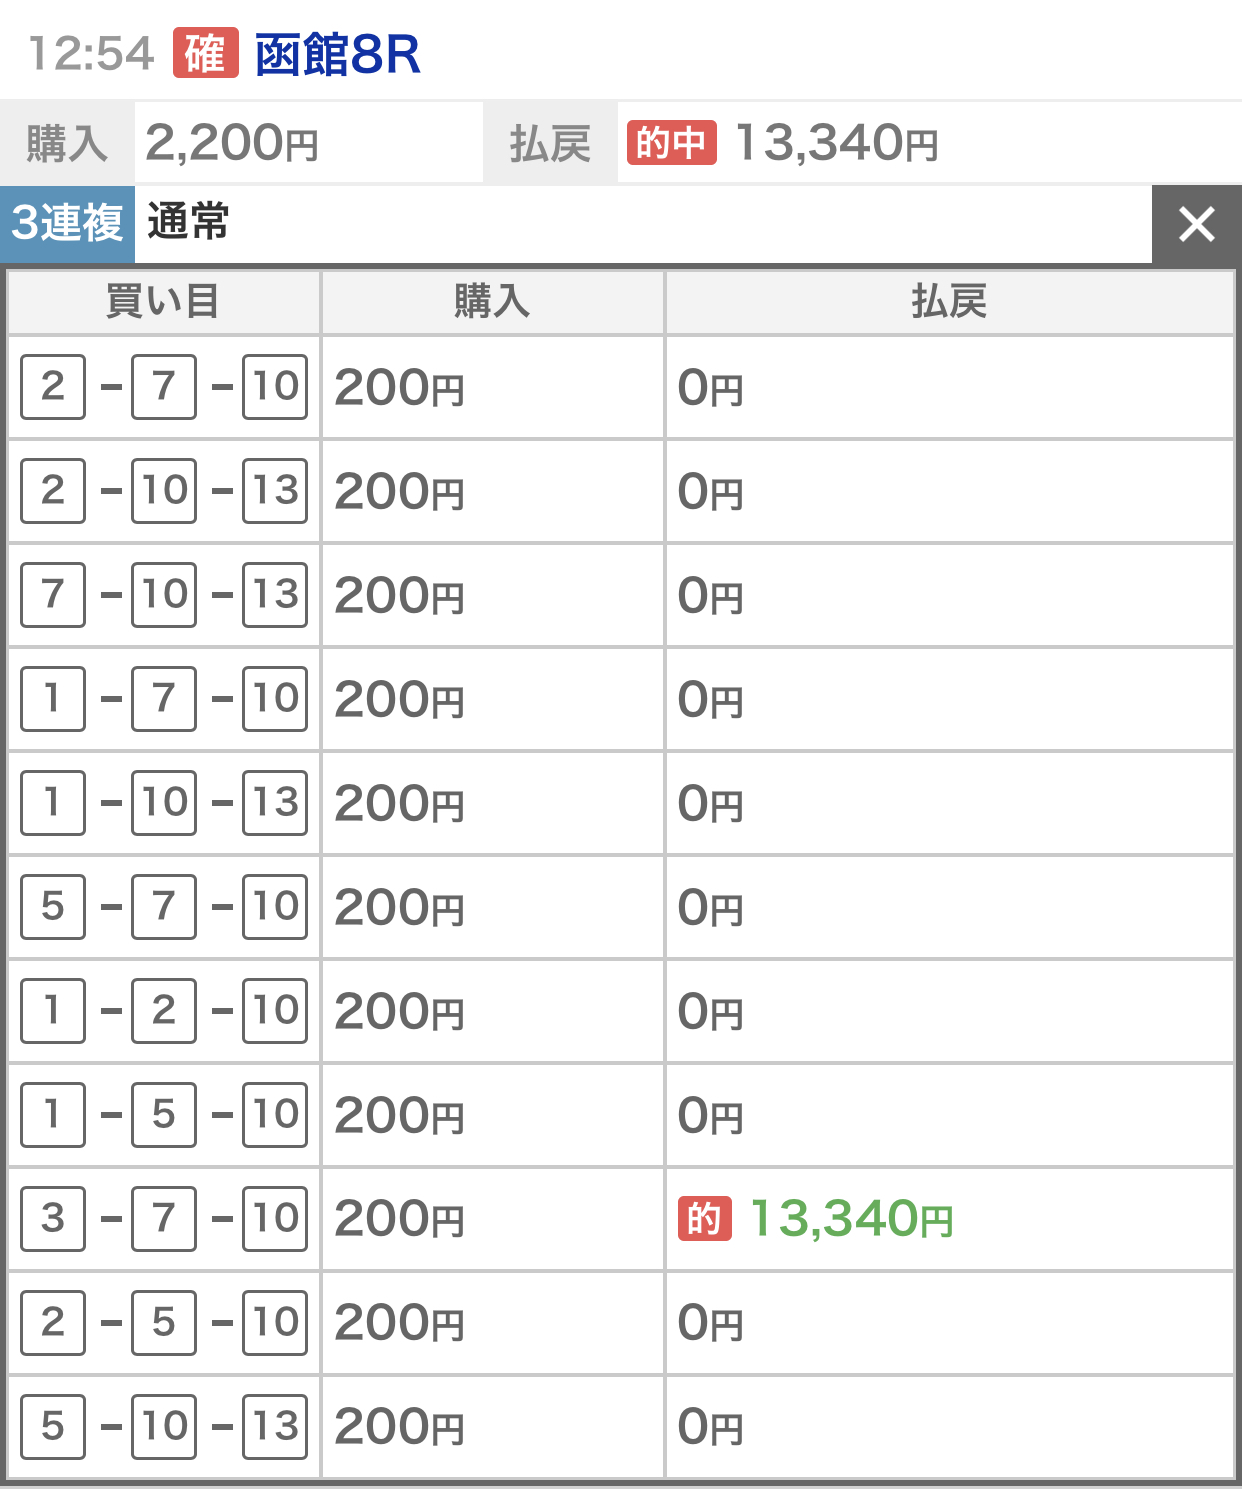Image resolution: width=1242 pixels, height=1501 pixels.
Task: Click number box 2 in row 2-7-10
Action: tap(53, 387)
